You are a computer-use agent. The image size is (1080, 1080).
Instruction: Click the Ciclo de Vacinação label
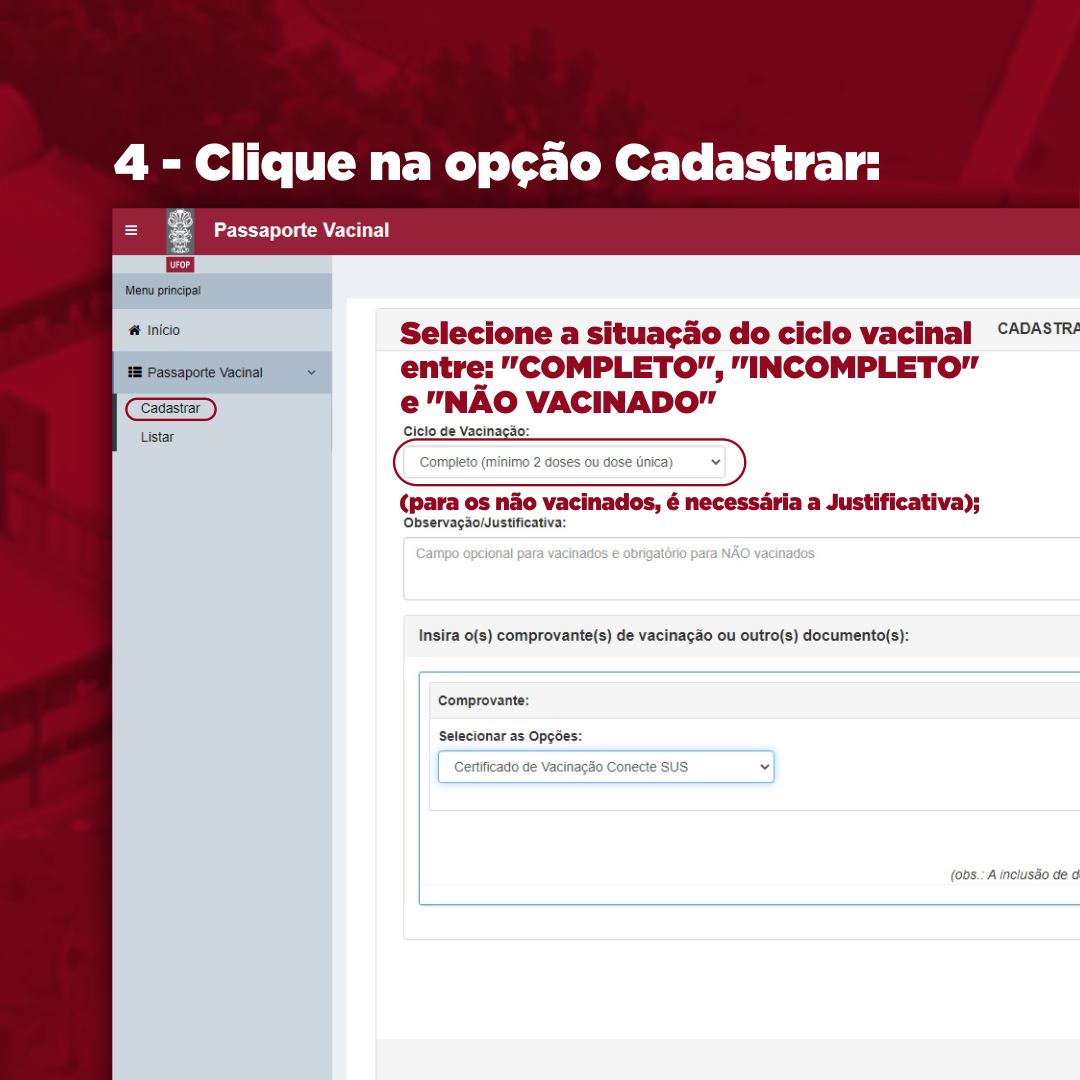click(466, 431)
